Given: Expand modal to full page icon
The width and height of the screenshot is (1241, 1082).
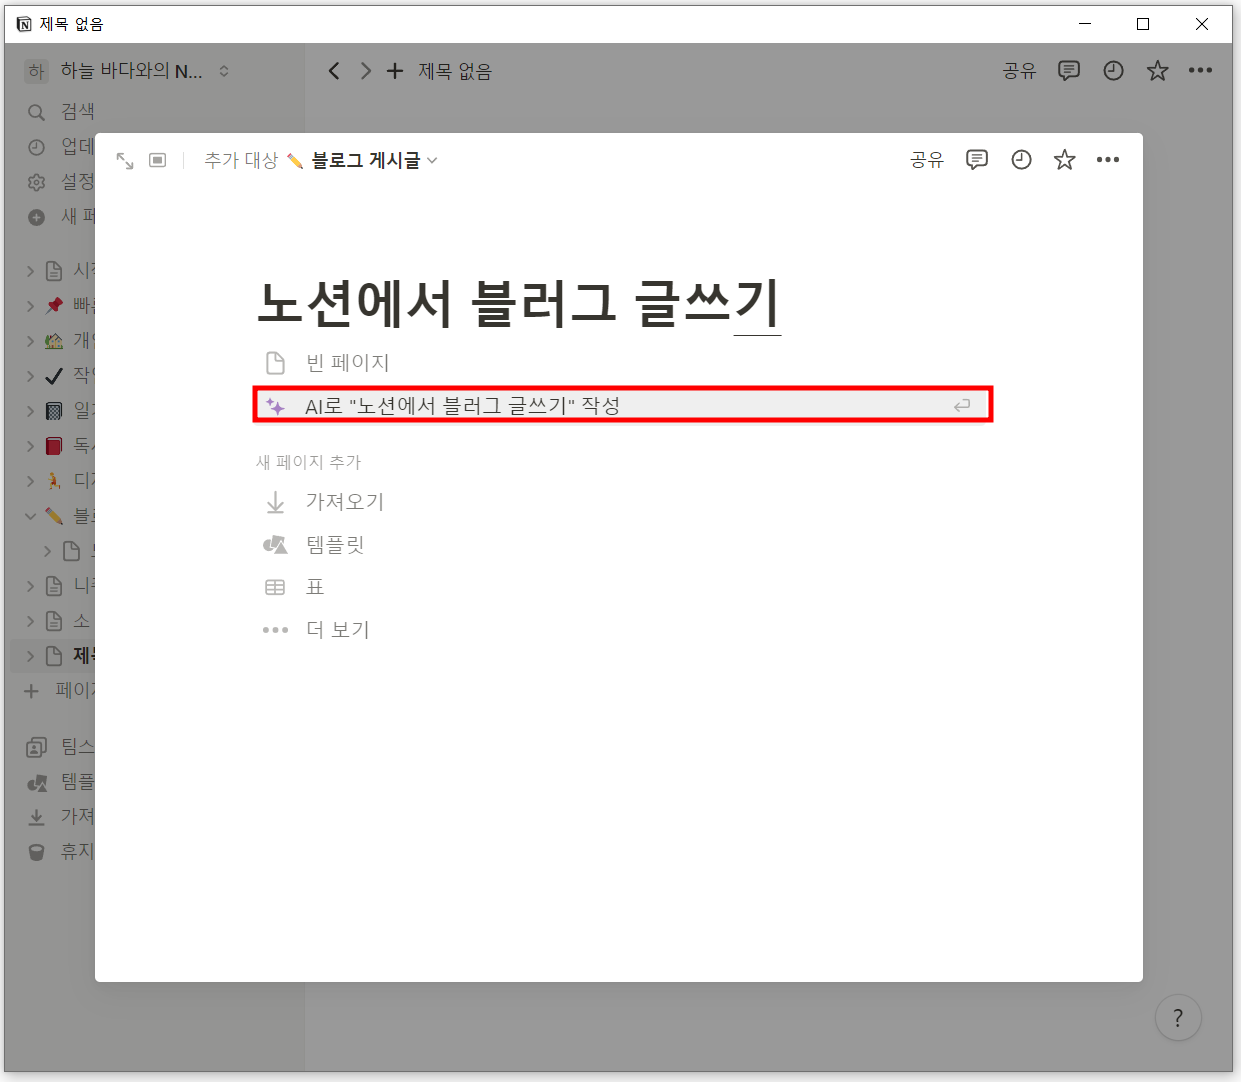Looking at the screenshot, I should click(125, 160).
